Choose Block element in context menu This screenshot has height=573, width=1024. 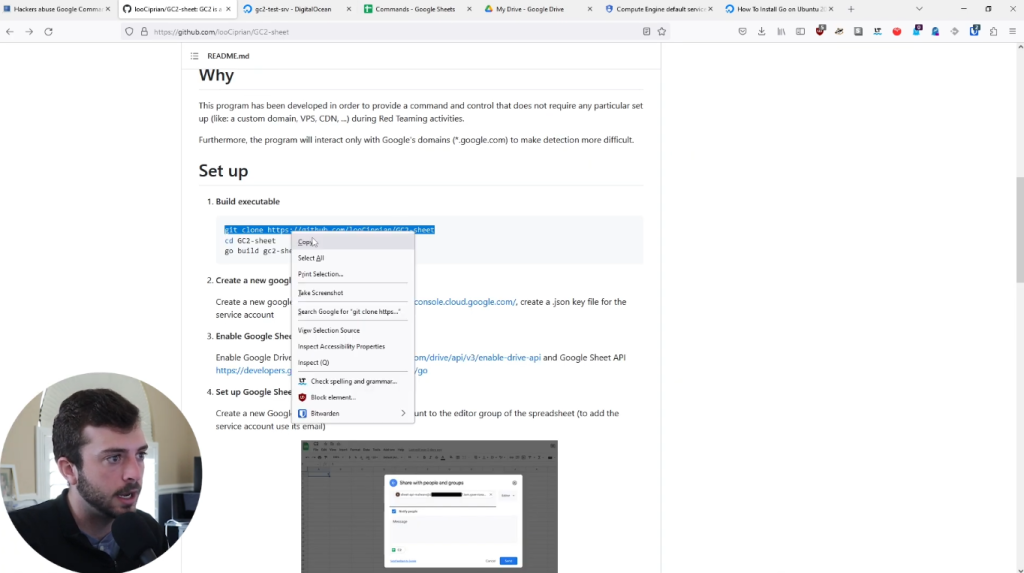click(353, 397)
